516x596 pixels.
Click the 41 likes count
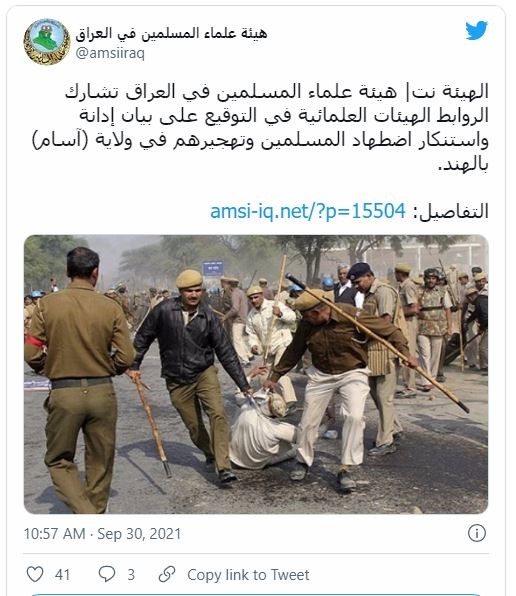(62, 575)
